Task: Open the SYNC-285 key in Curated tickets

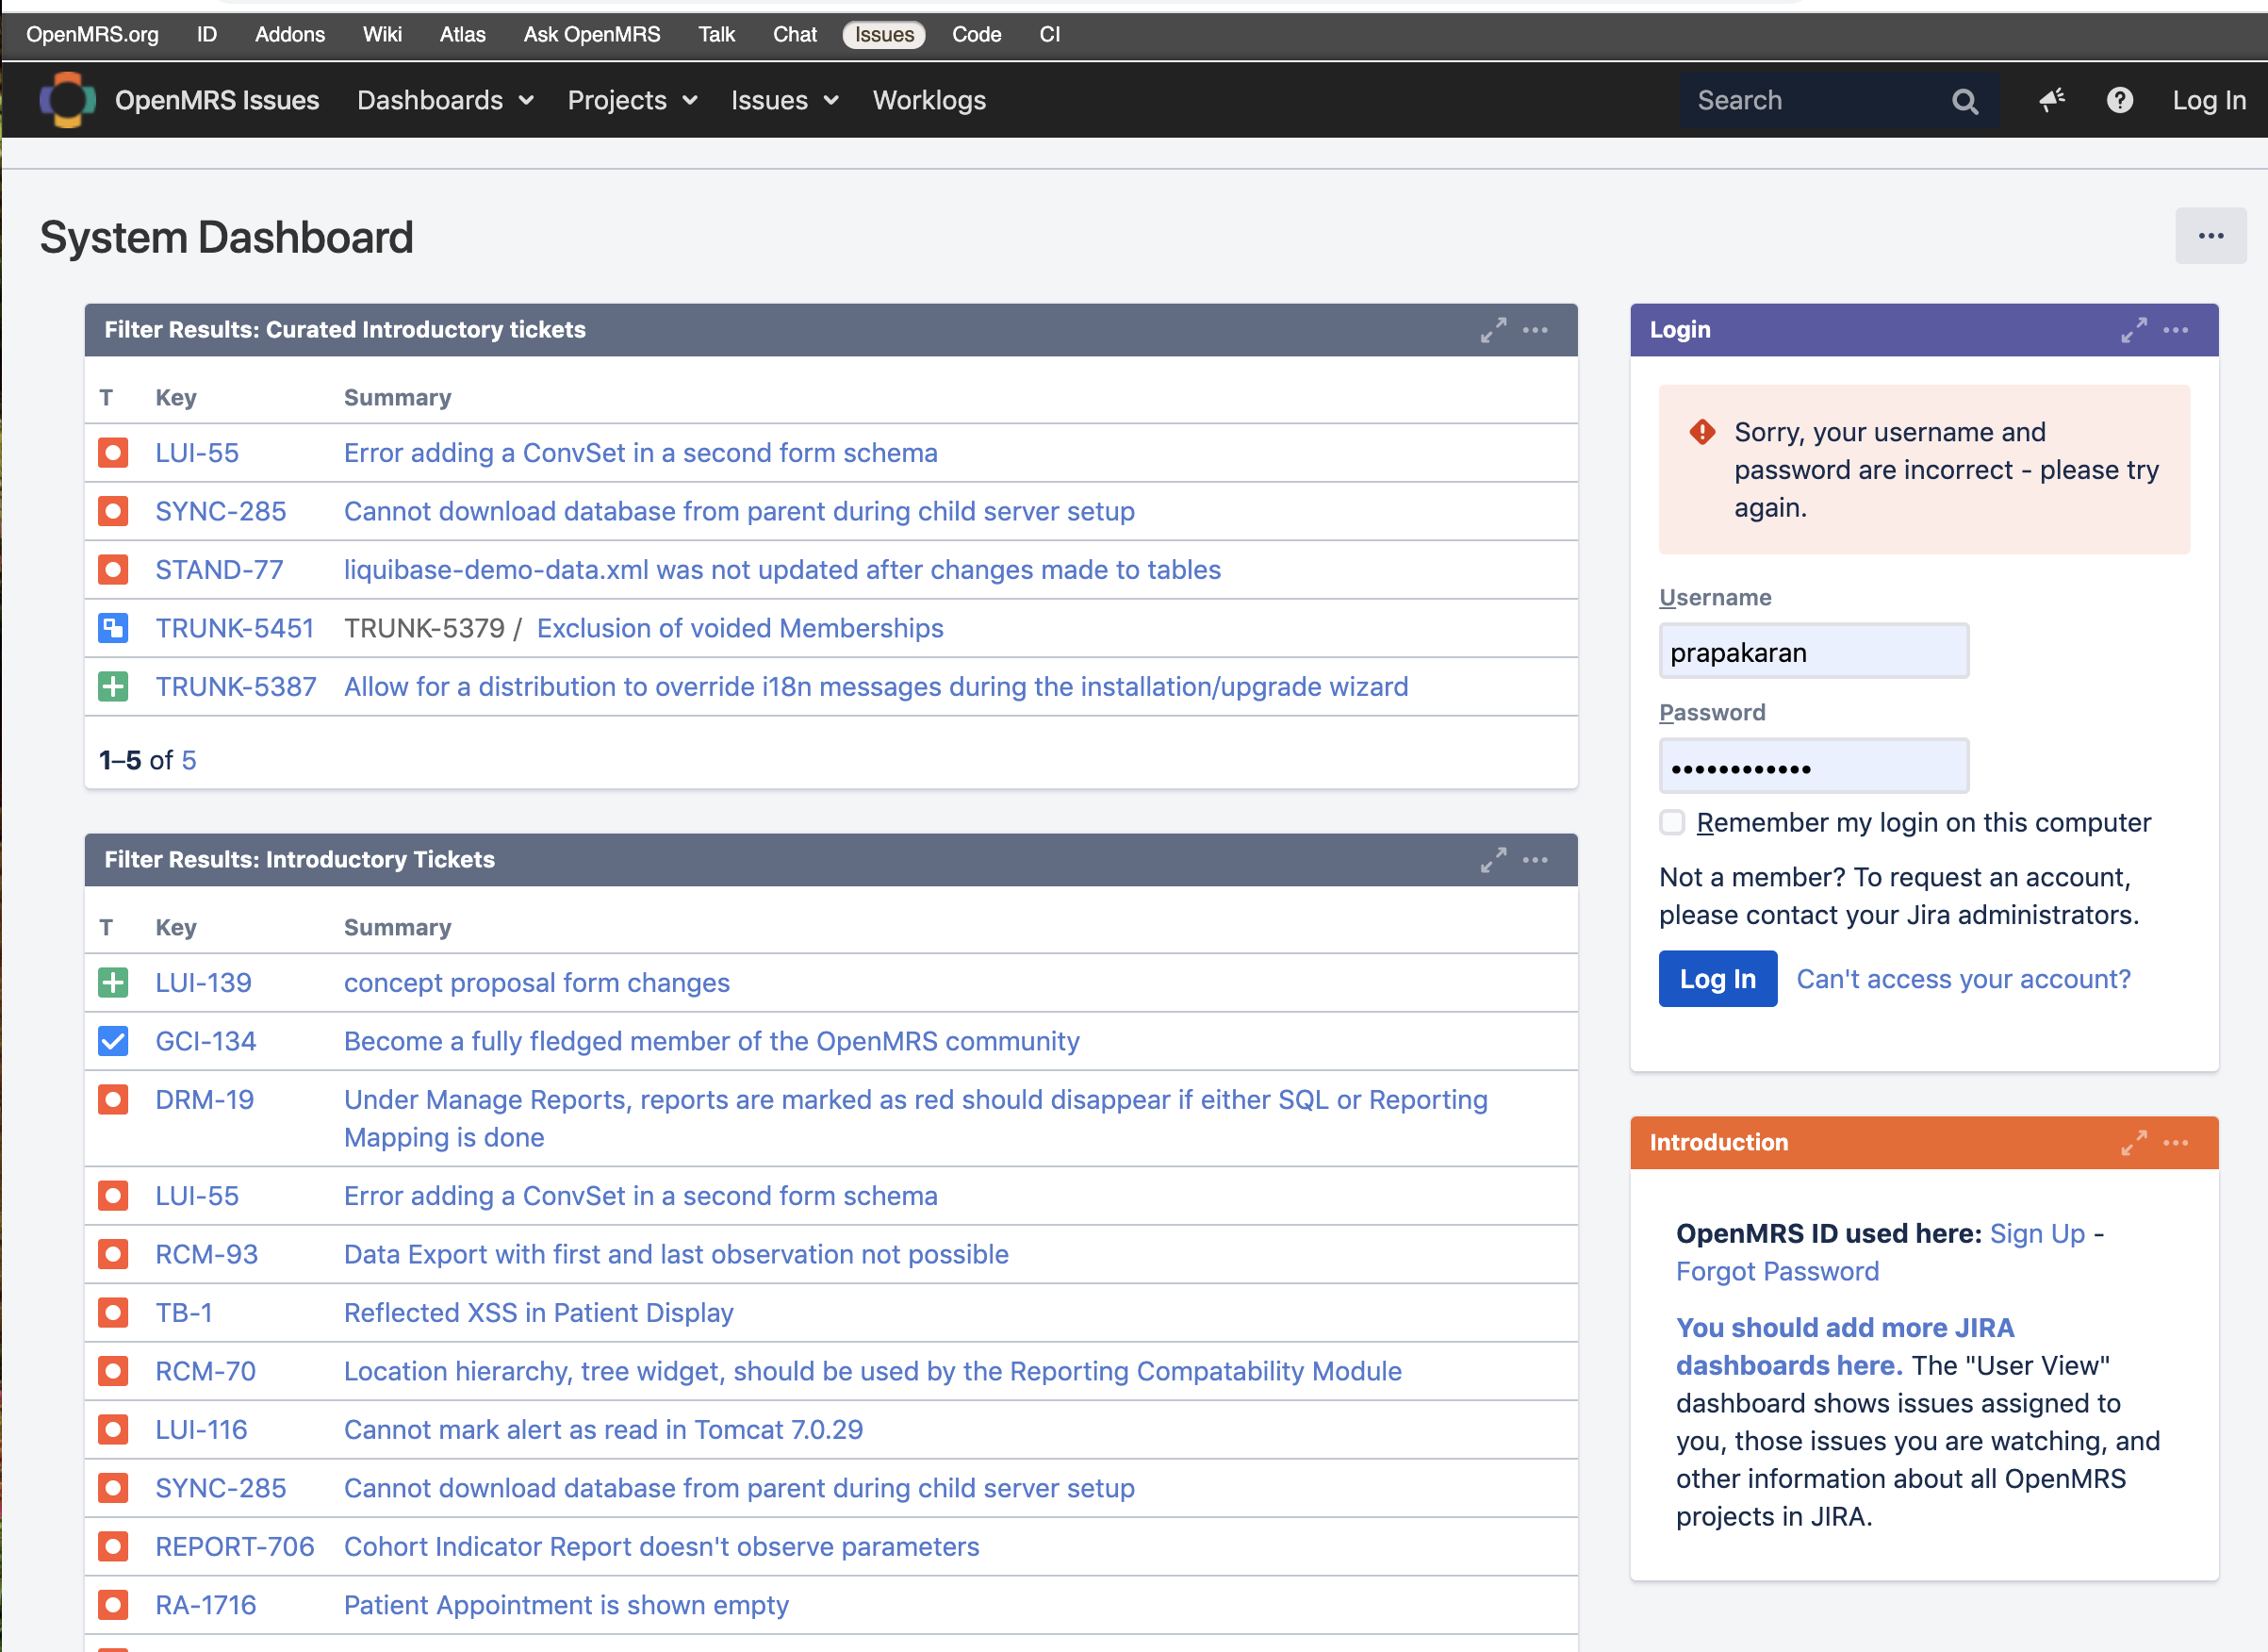Action: click(x=221, y=511)
